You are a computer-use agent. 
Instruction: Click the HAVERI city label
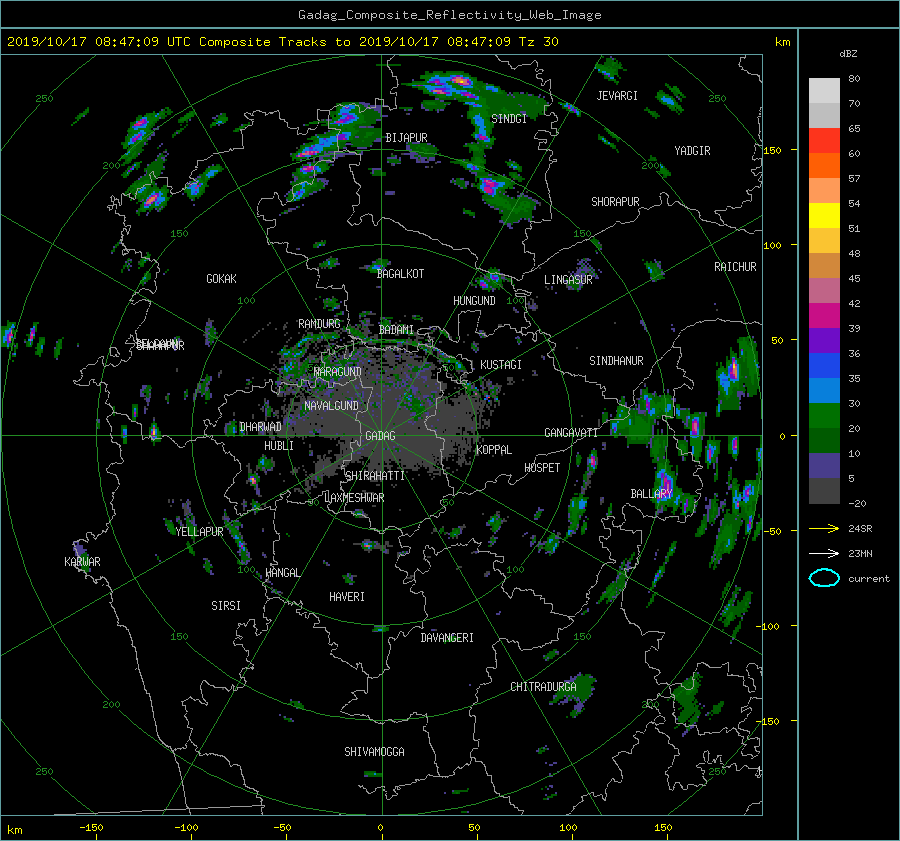[347, 597]
